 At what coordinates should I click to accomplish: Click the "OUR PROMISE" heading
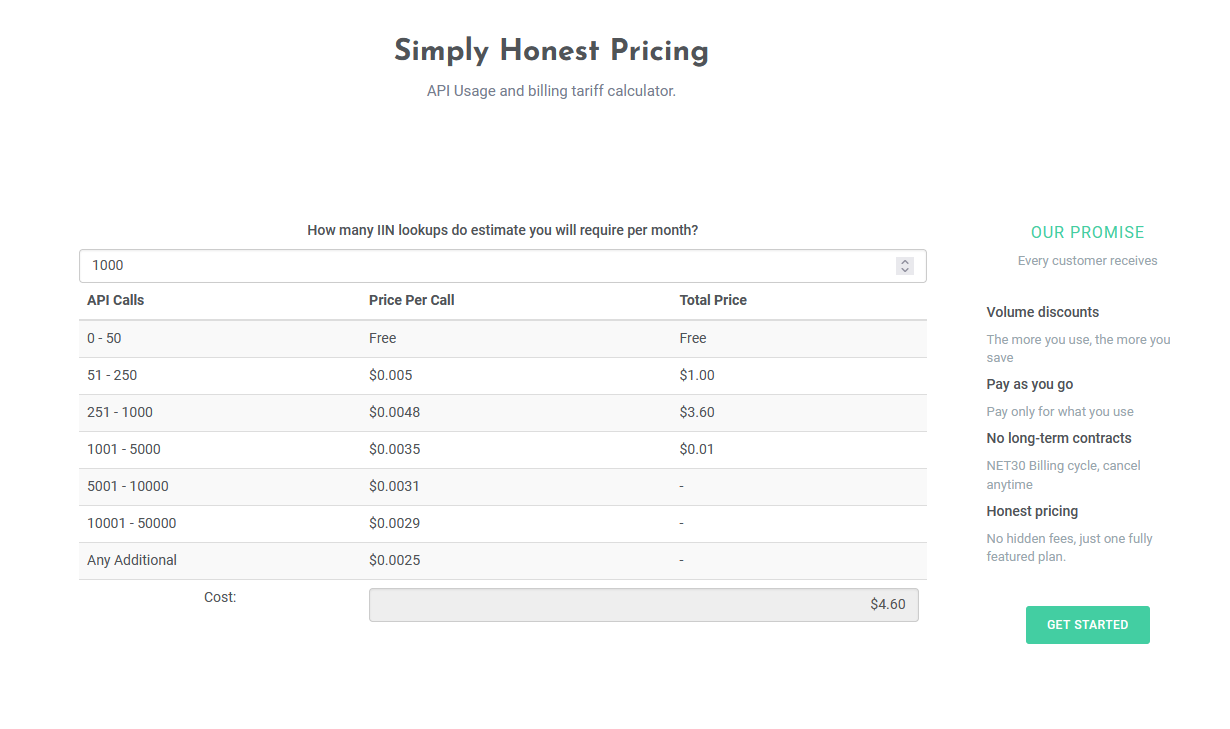tap(1087, 233)
